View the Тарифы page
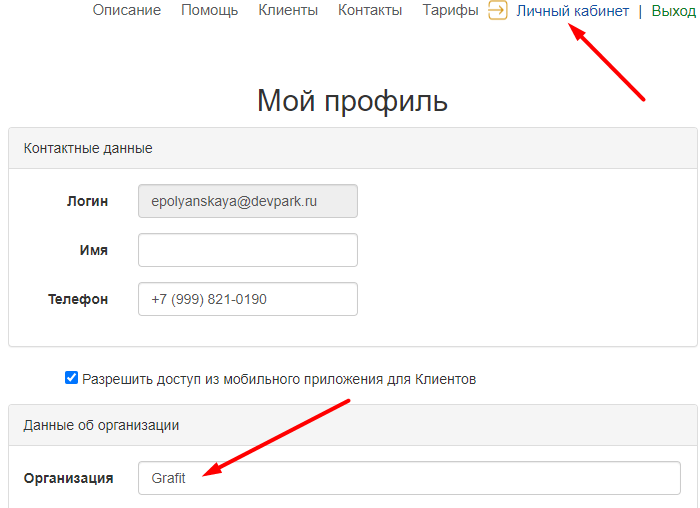The image size is (700, 508). [450, 10]
